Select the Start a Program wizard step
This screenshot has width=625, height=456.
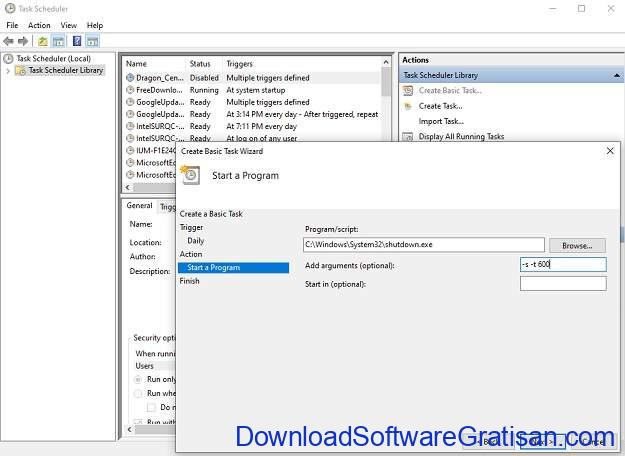(234, 267)
